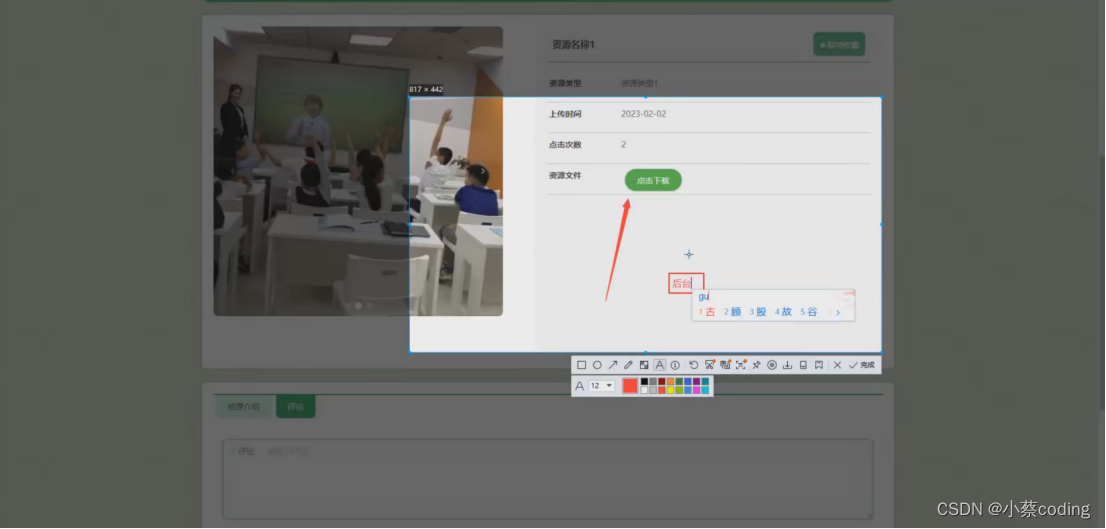Click the 后台 annotation text box
This screenshot has height=529, width=1106.
click(x=686, y=284)
